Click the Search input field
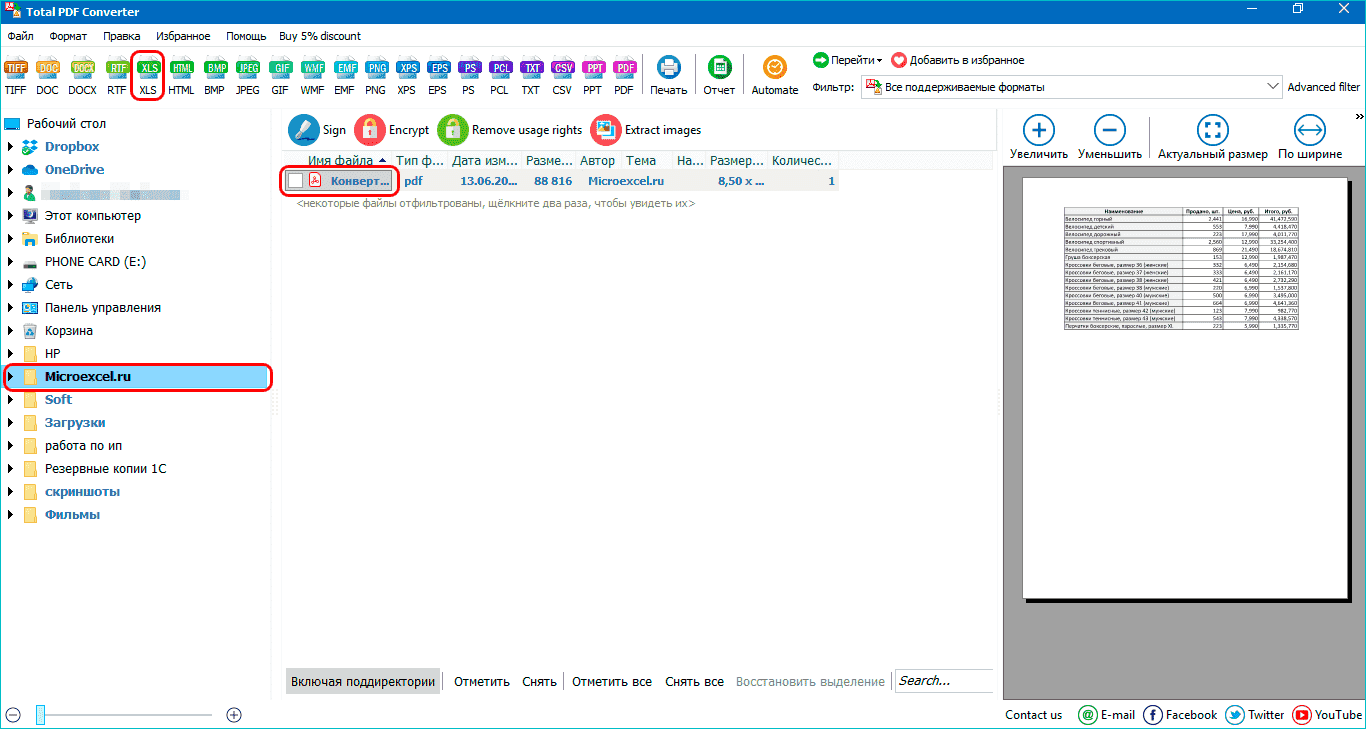The width and height of the screenshot is (1366, 729). 943,681
